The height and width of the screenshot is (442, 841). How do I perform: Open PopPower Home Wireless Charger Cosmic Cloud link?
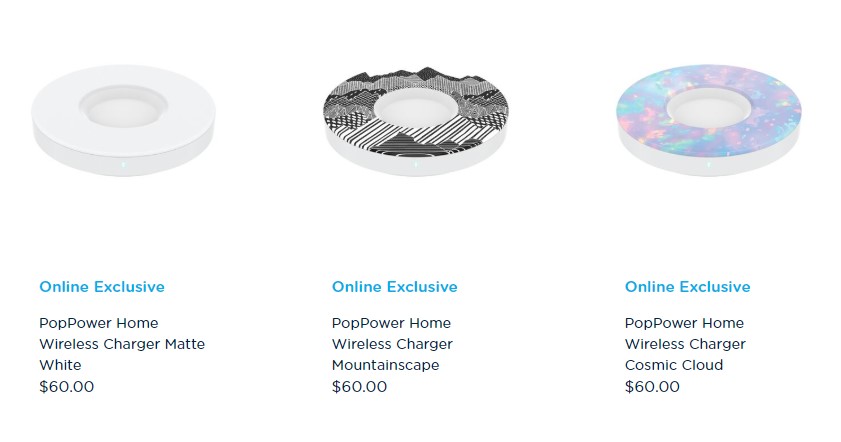tap(685, 344)
